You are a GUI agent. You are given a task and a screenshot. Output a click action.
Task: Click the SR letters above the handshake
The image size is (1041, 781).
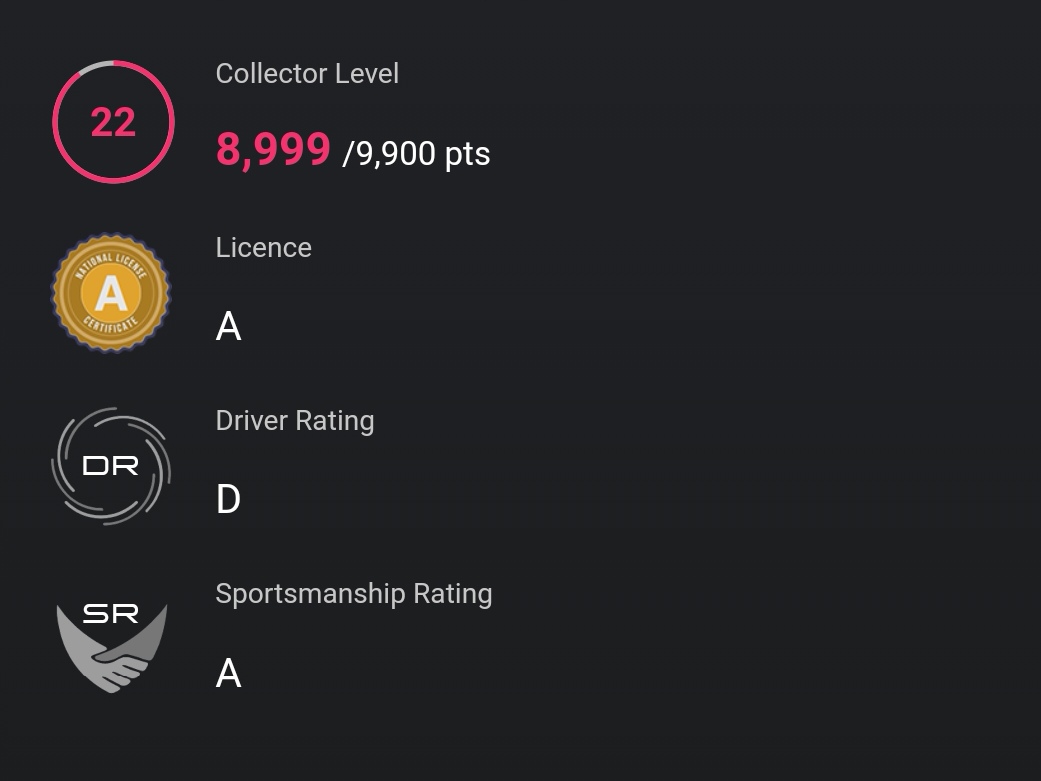(111, 614)
